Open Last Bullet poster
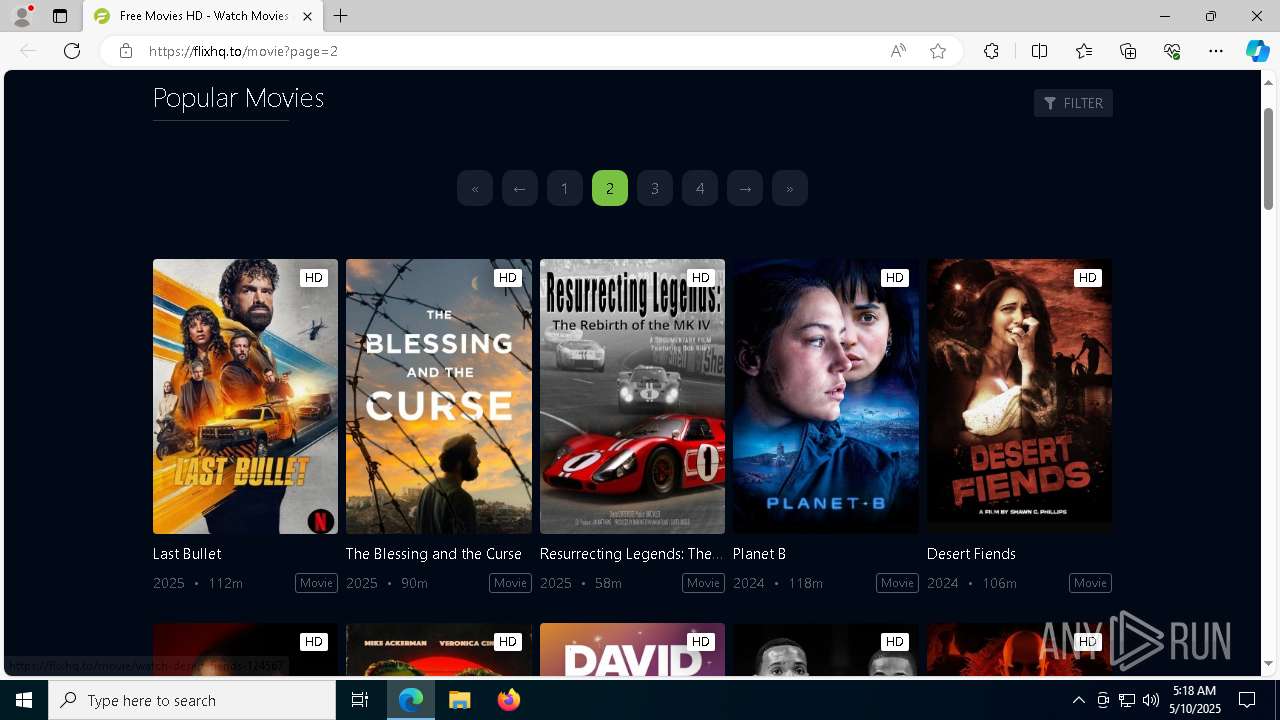Image resolution: width=1280 pixels, height=720 pixels. tap(245, 396)
